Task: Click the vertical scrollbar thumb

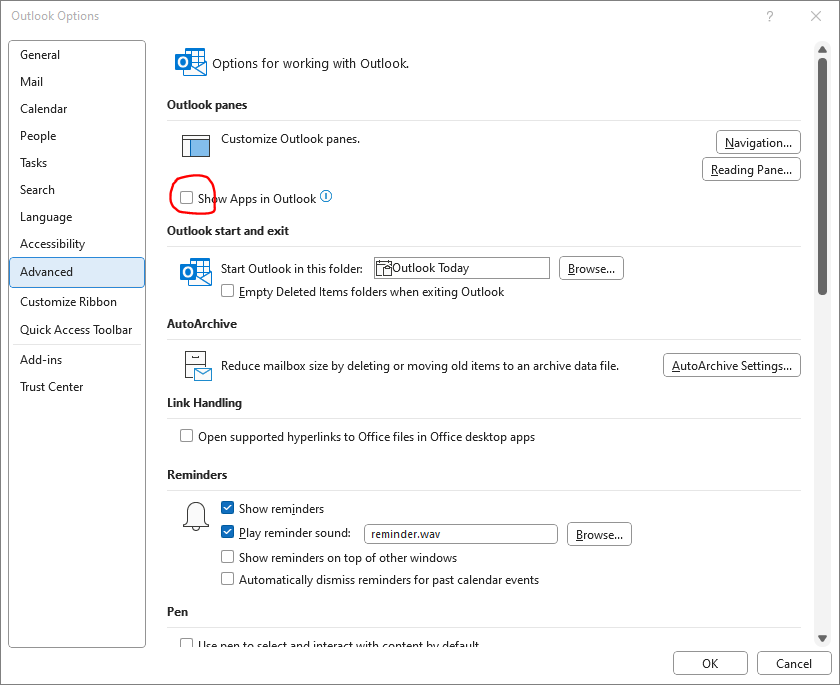Action: coord(822,176)
